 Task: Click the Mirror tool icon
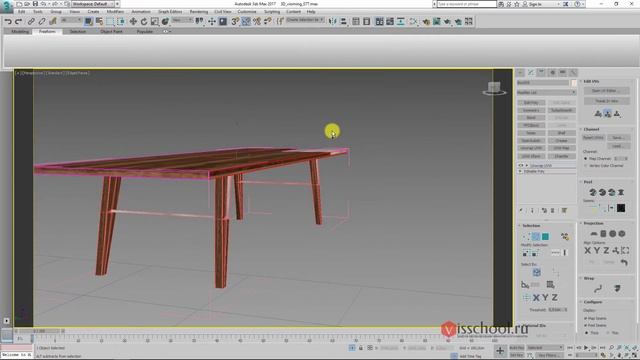tap(333, 22)
